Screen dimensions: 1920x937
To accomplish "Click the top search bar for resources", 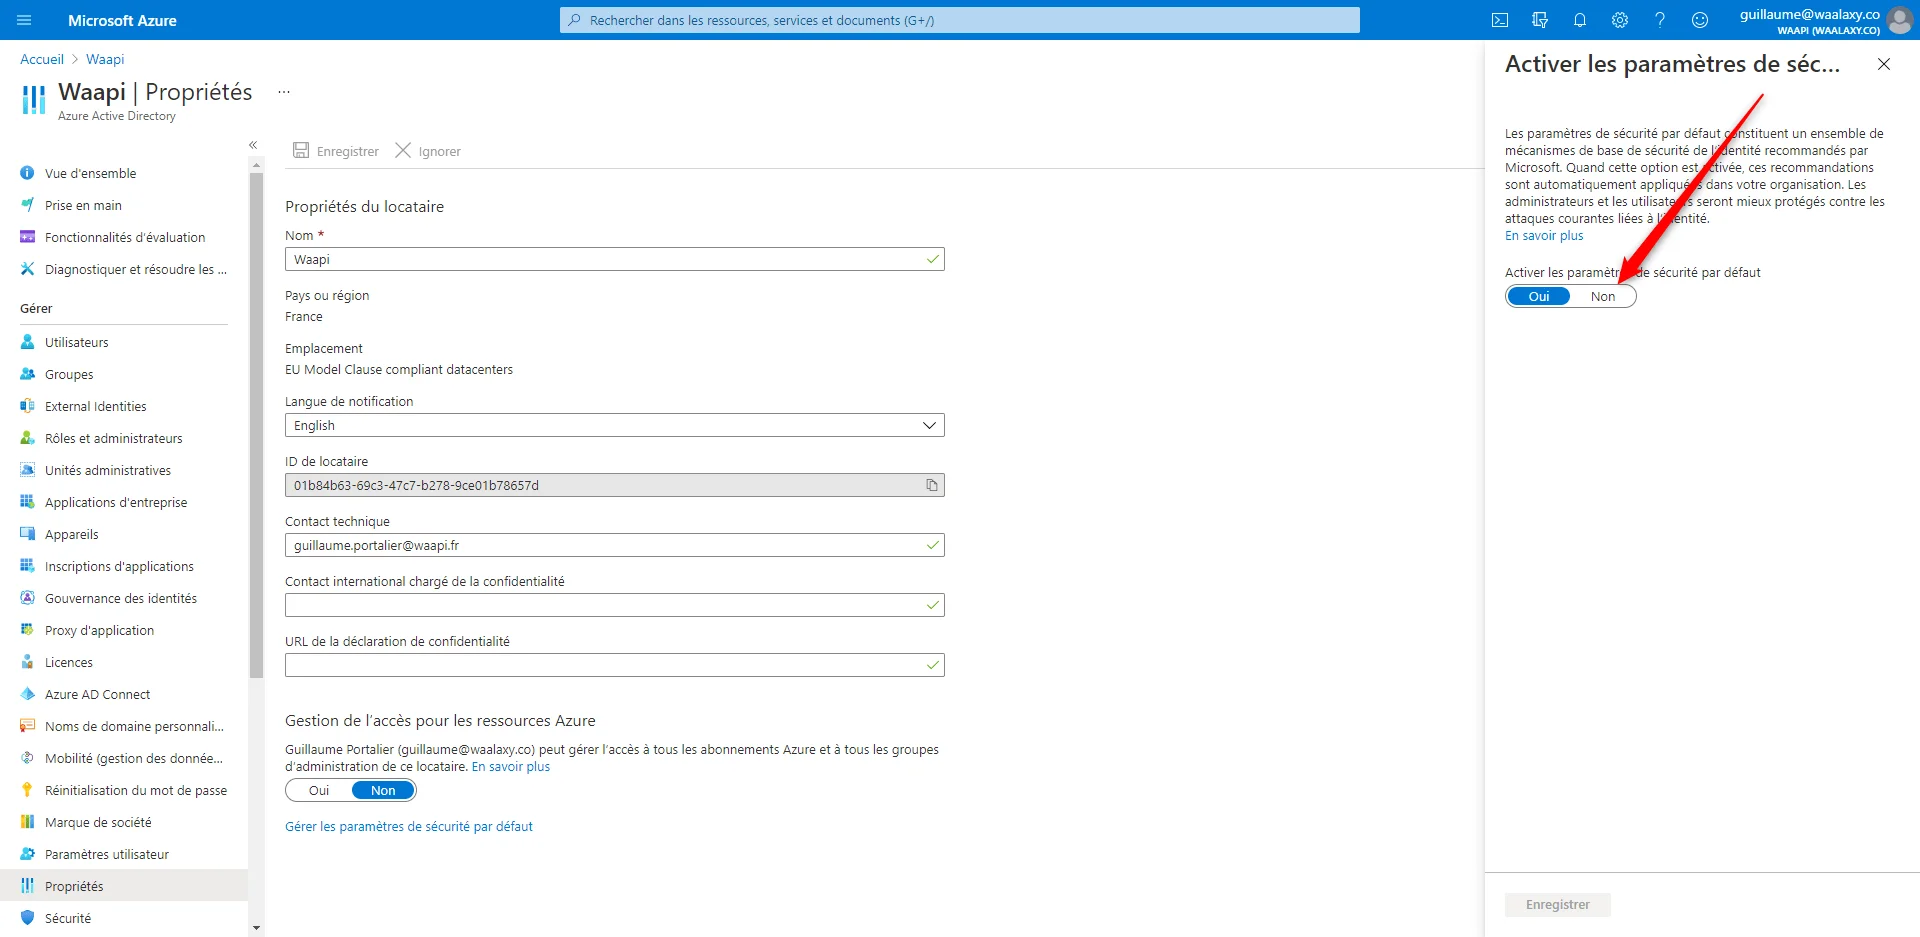I will pos(960,20).
